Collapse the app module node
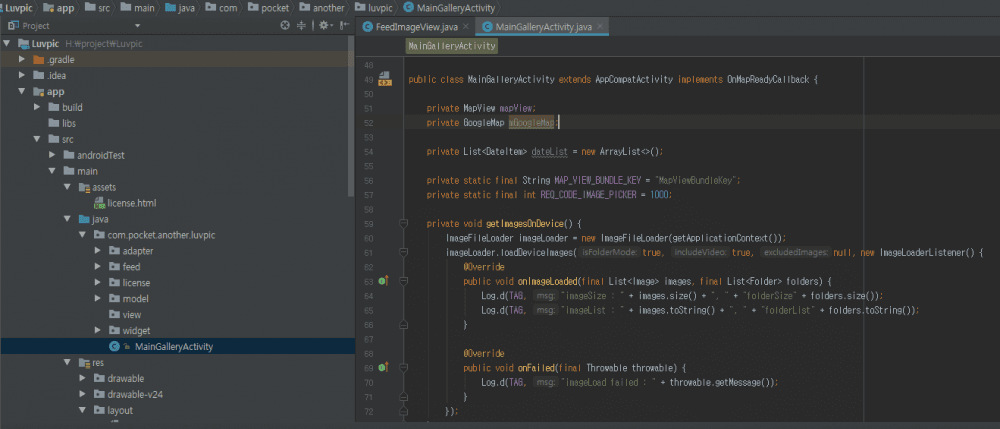The image size is (1000, 429). coord(22,91)
